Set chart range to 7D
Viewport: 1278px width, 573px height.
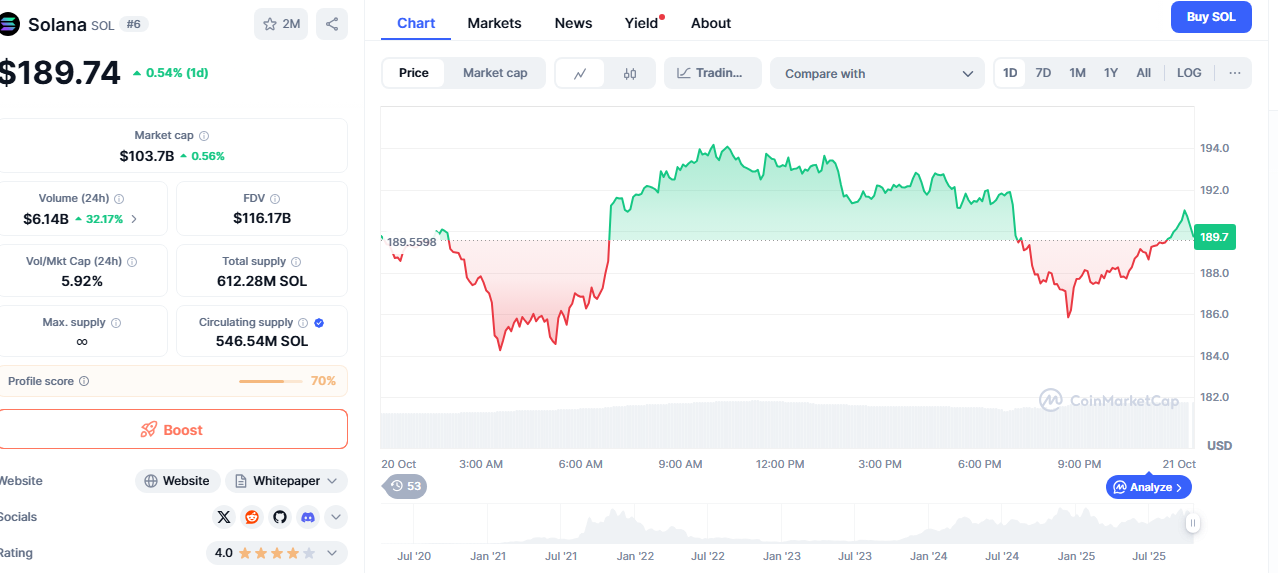coord(1043,73)
